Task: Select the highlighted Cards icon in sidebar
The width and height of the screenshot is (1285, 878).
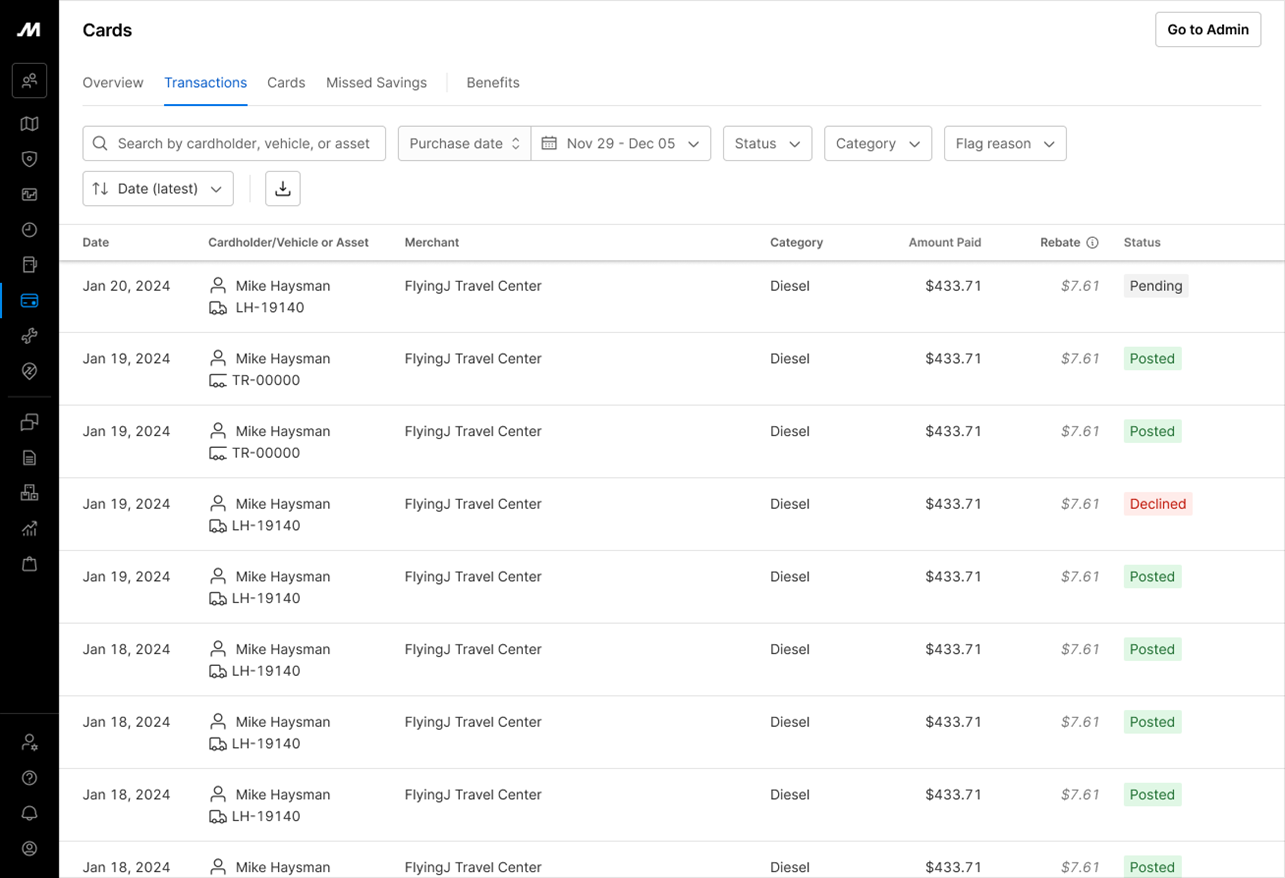Action: point(29,300)
